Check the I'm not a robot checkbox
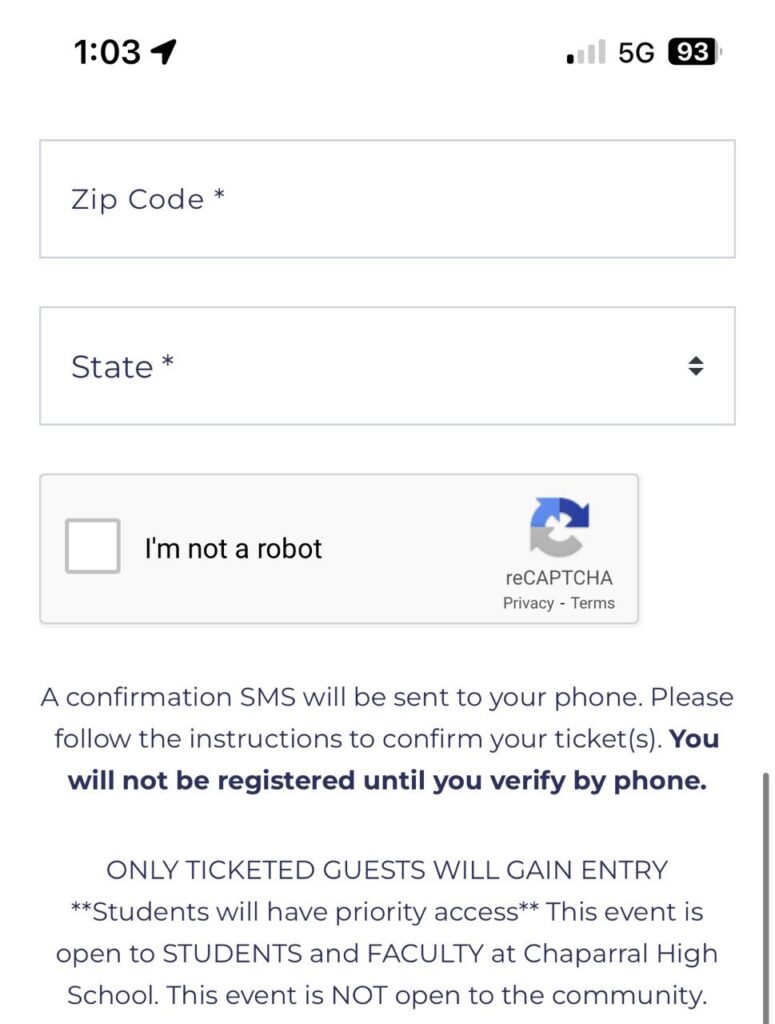 pyautogui.click(x=93, y=546)
